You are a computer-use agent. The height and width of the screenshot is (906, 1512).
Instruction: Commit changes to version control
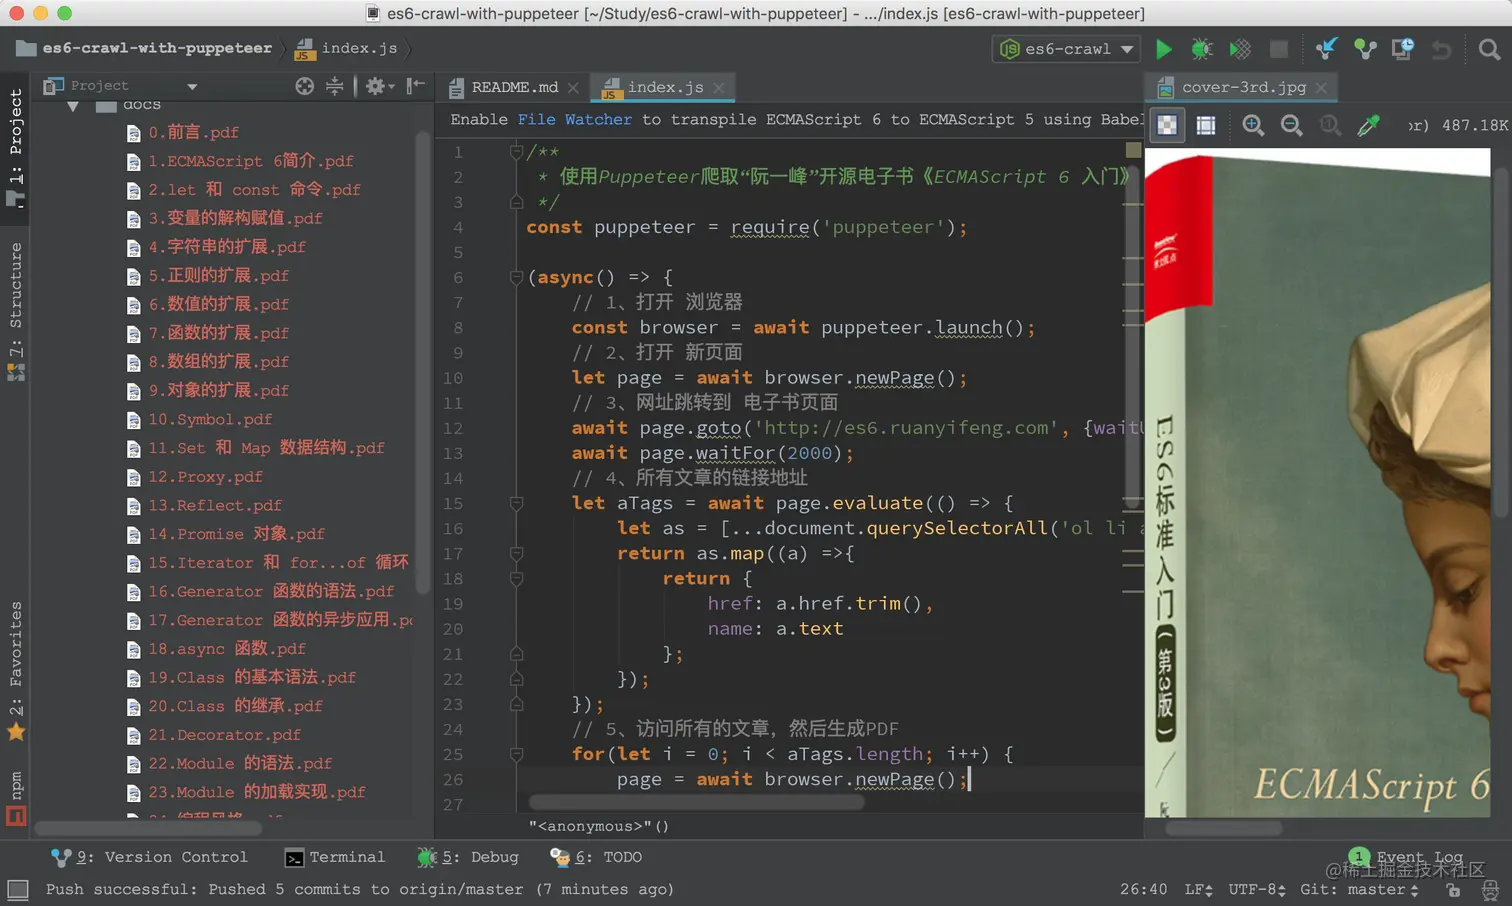coord(1365,49)
